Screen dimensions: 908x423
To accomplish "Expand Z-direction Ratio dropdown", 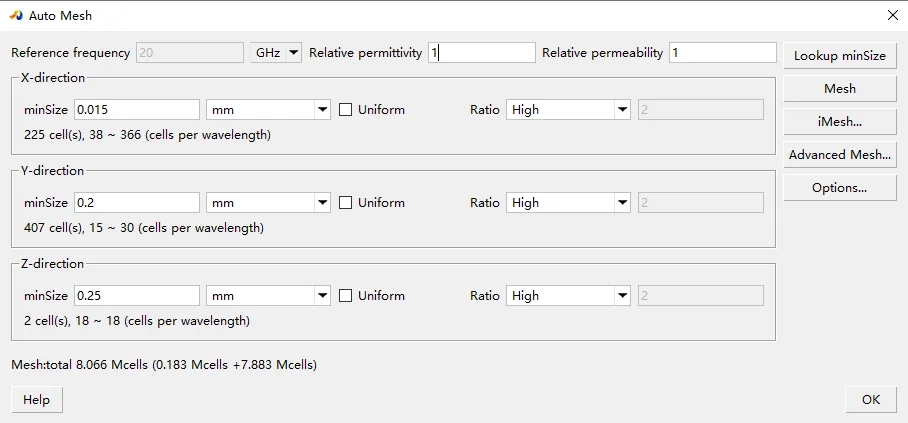I will click(622, 296).
